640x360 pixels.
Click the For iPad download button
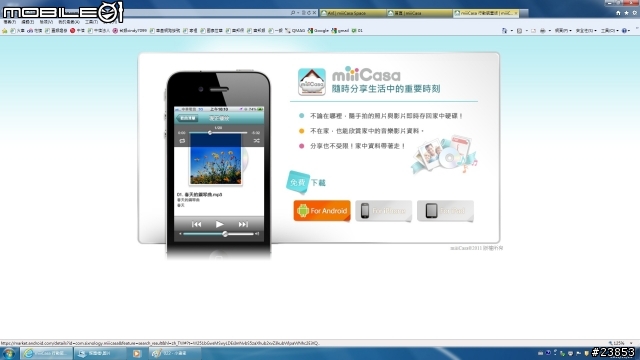click(x=445, y=211)
